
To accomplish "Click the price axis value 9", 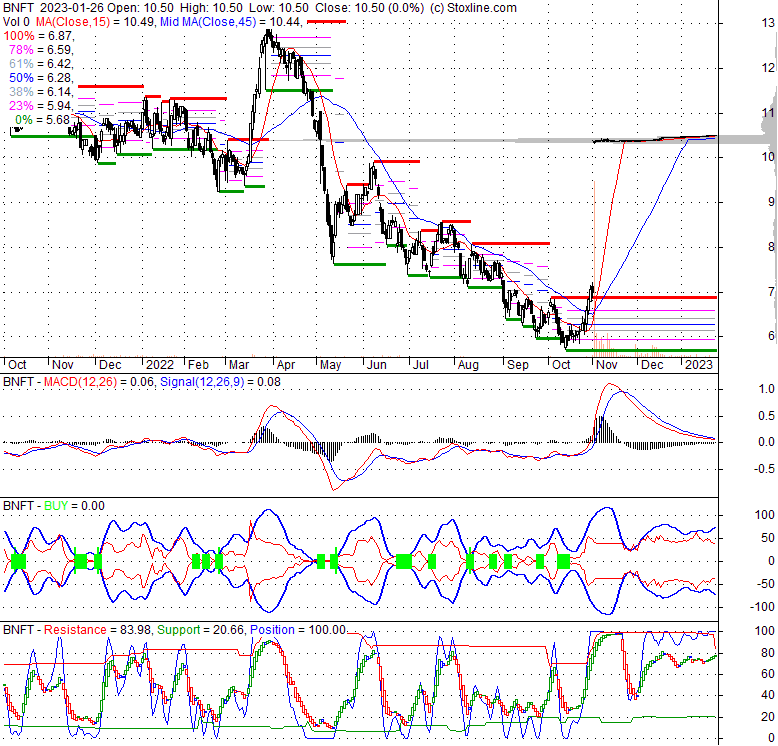I will coord(771,201).
